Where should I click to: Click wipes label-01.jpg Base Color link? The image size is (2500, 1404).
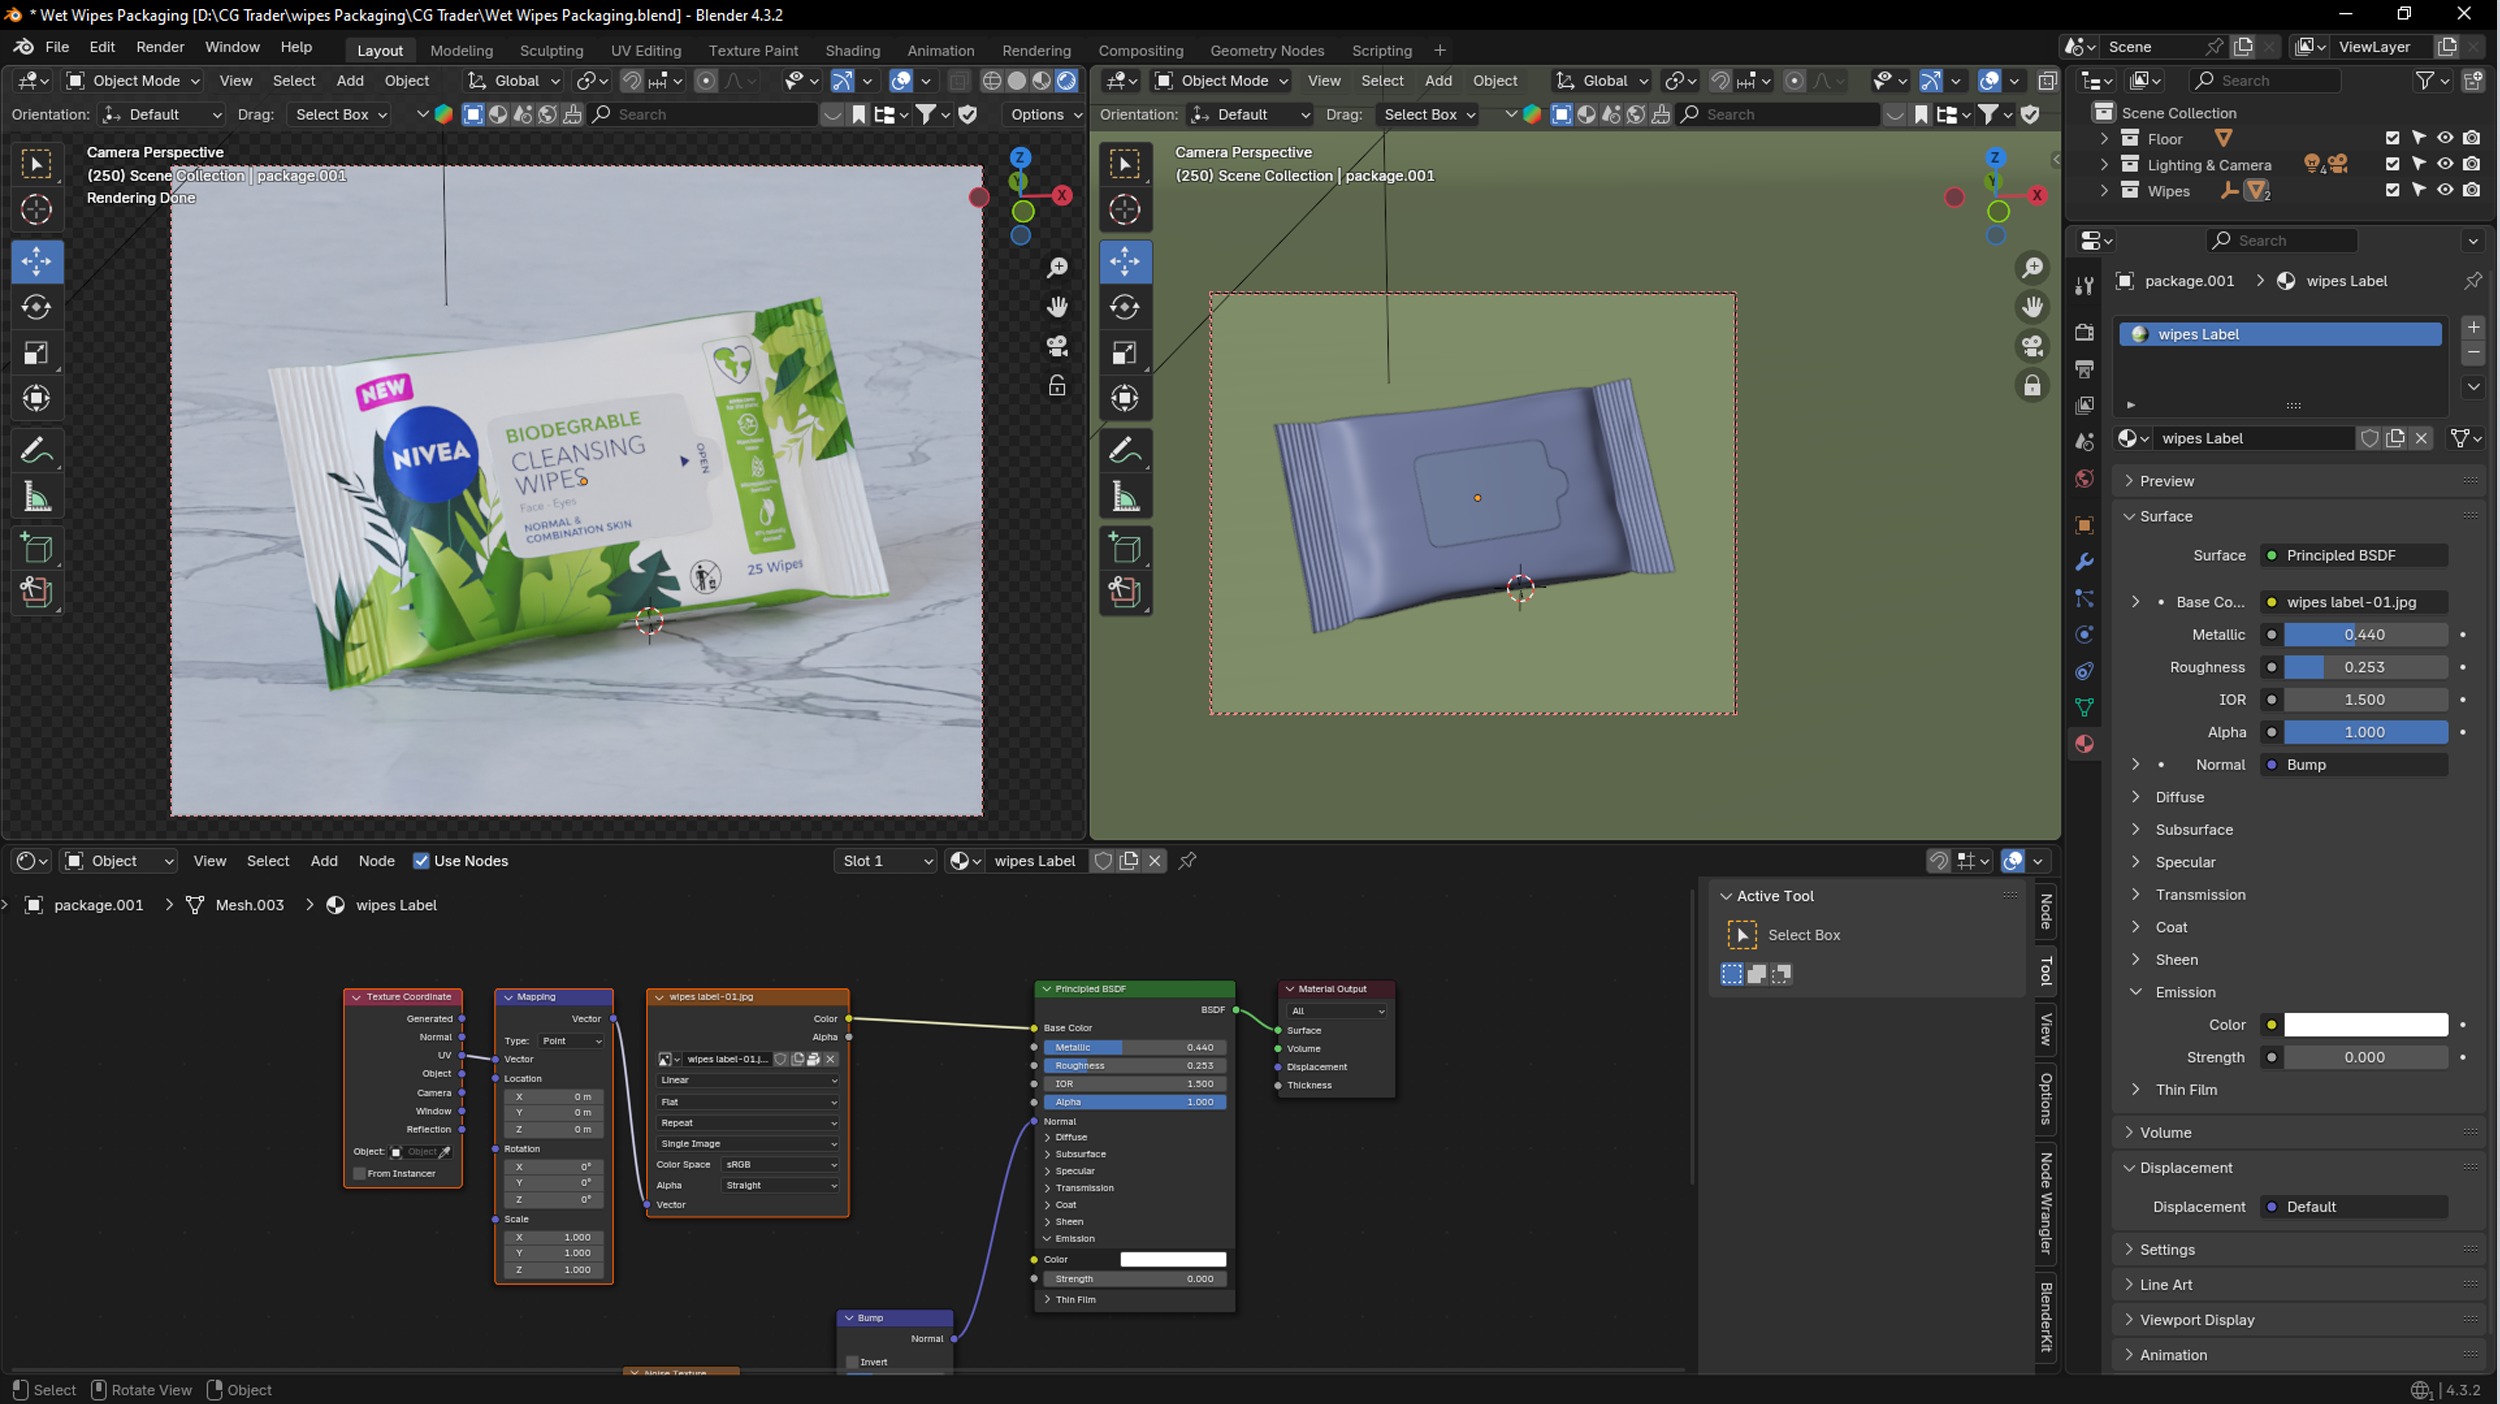[x=2353, y=602]
